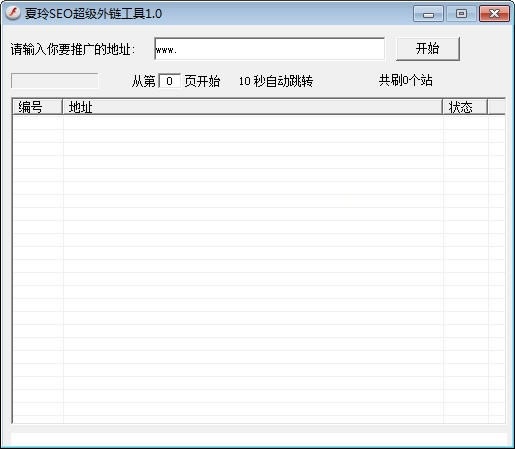
Task: Click the 从第 label
Action: click(x=143, y=81)
